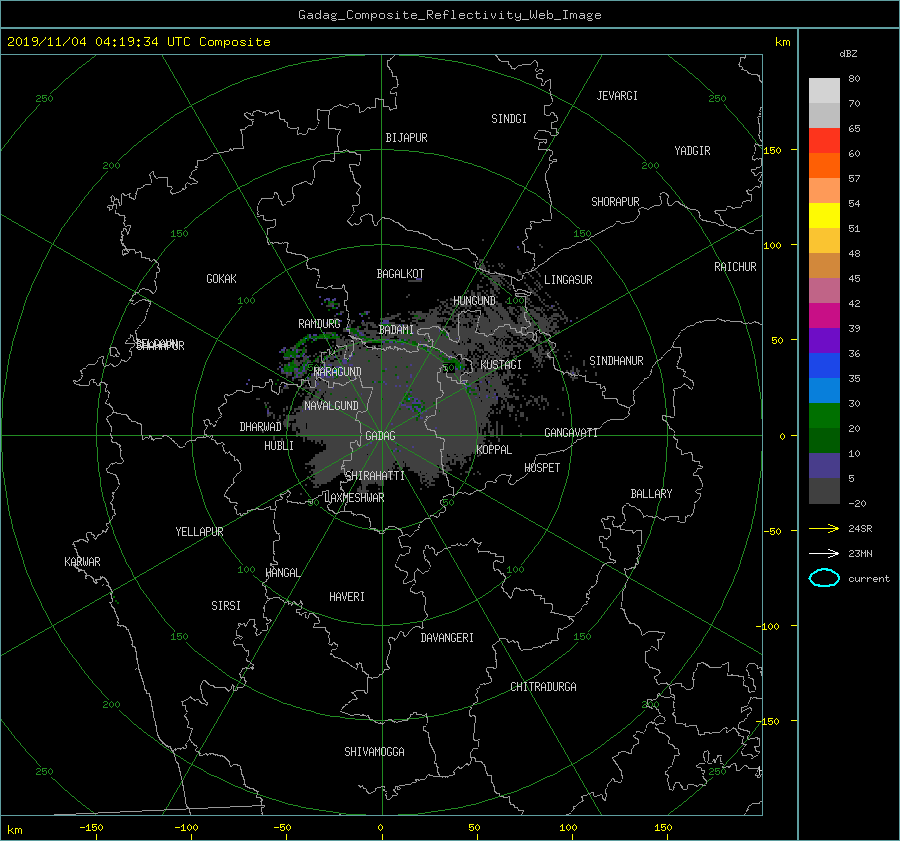Click the SHIVAMOGGA city label

(x=374, y=752)
